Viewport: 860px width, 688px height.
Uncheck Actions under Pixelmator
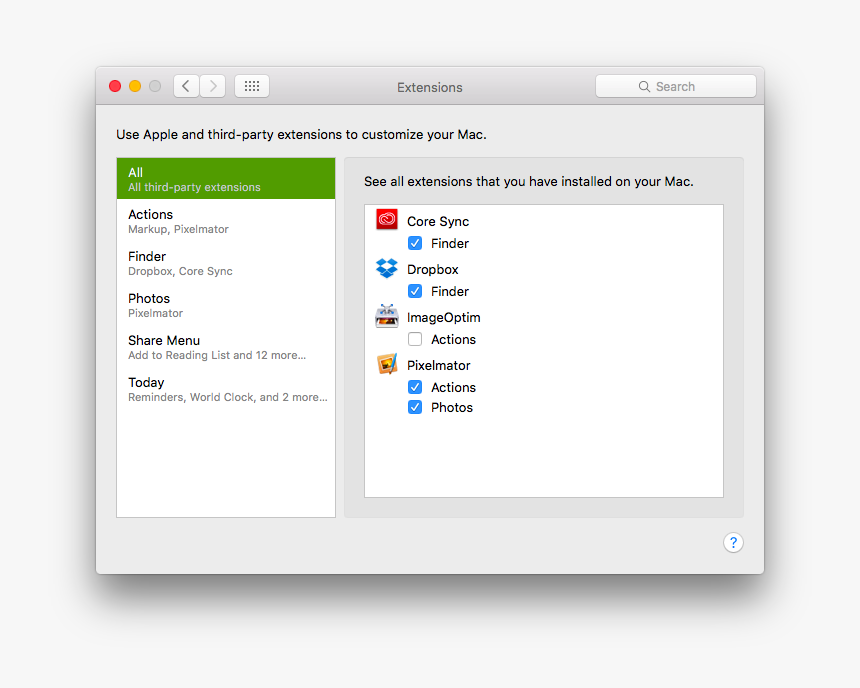coord(415,387)
